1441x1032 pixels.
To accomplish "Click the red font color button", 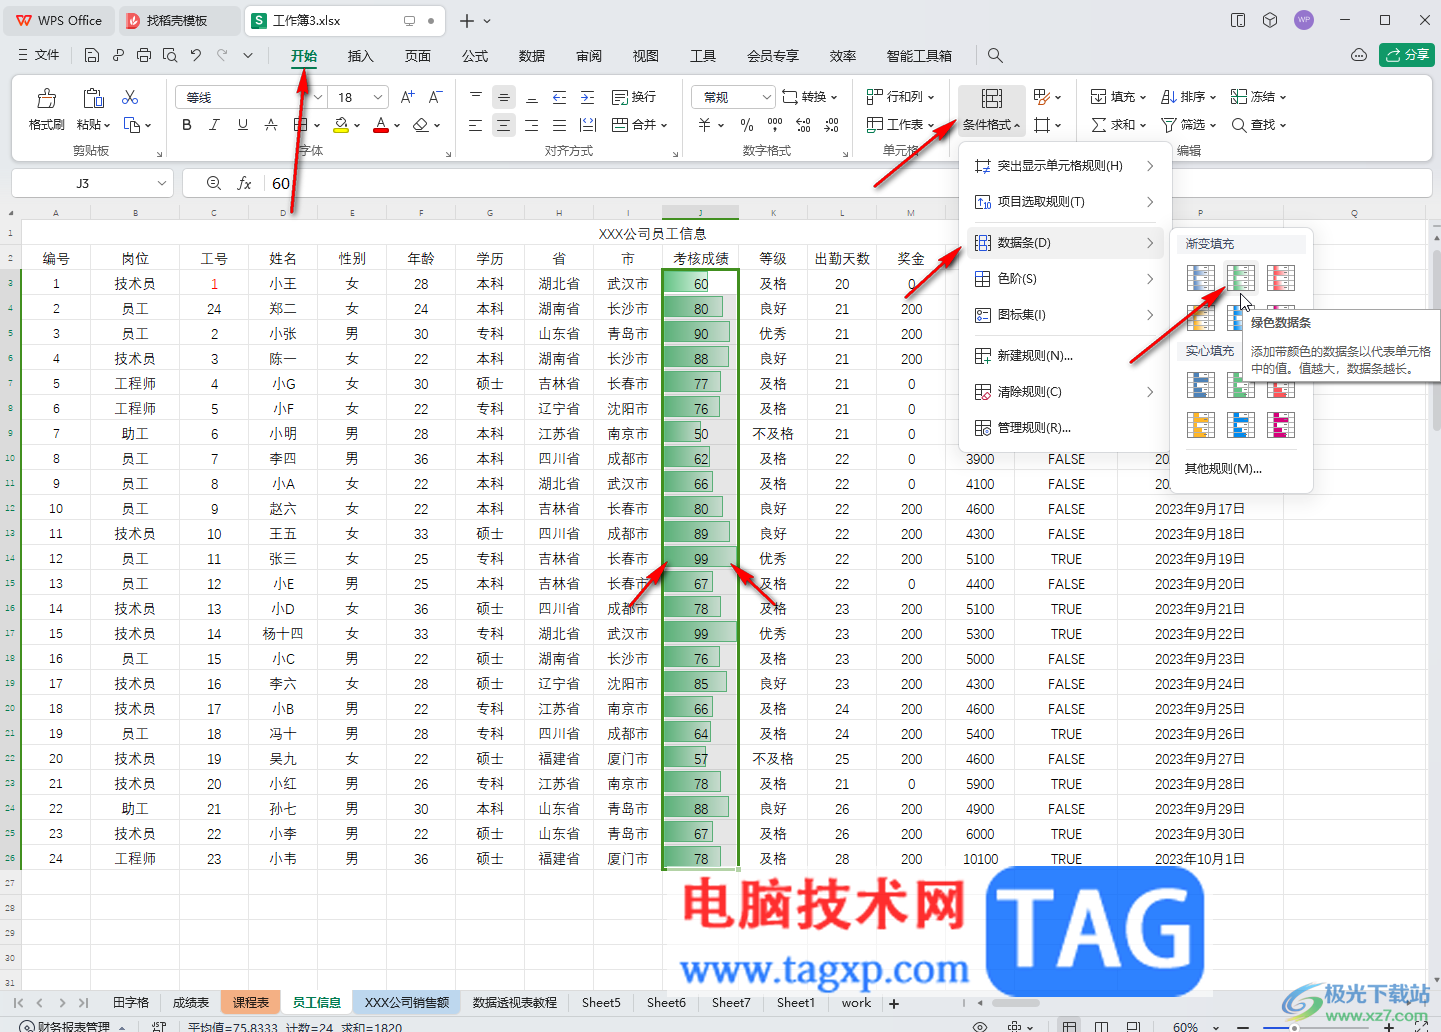I will 381,125.
